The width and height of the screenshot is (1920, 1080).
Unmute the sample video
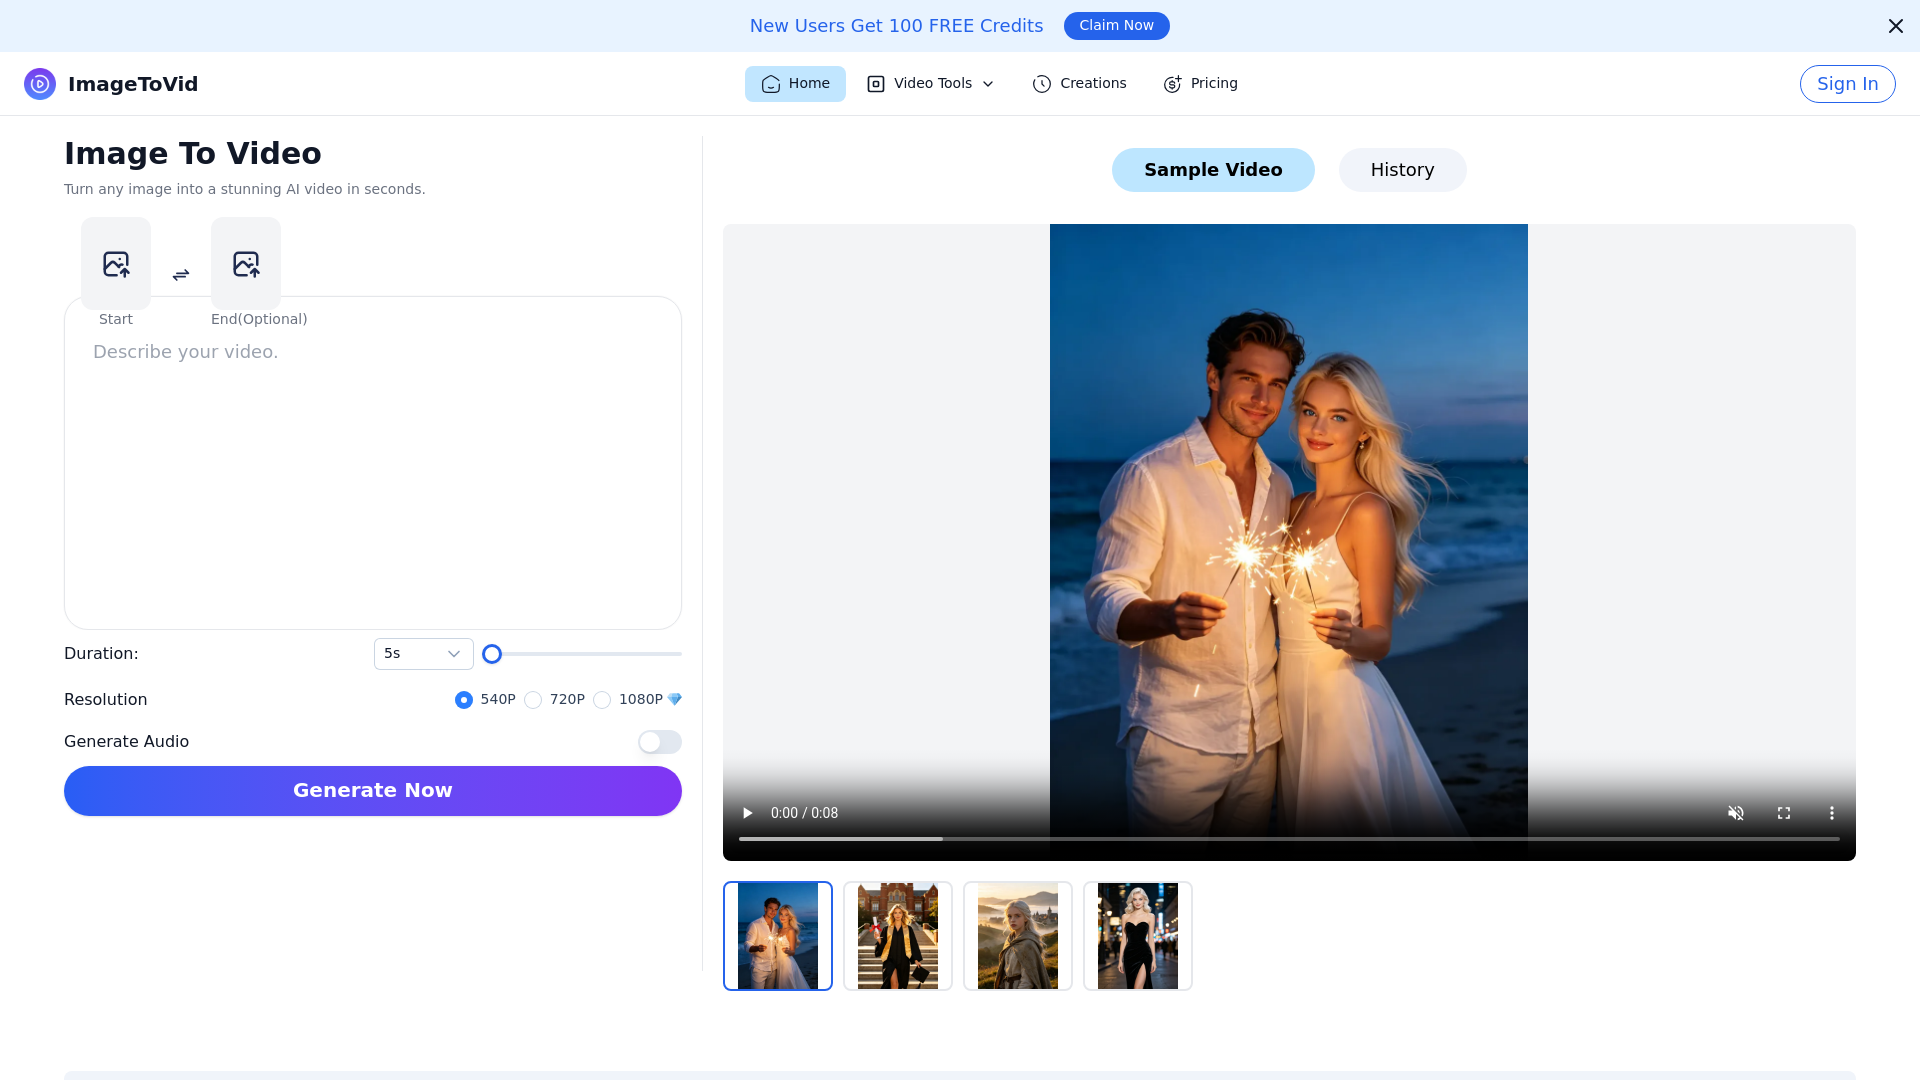pos(1736,813)
